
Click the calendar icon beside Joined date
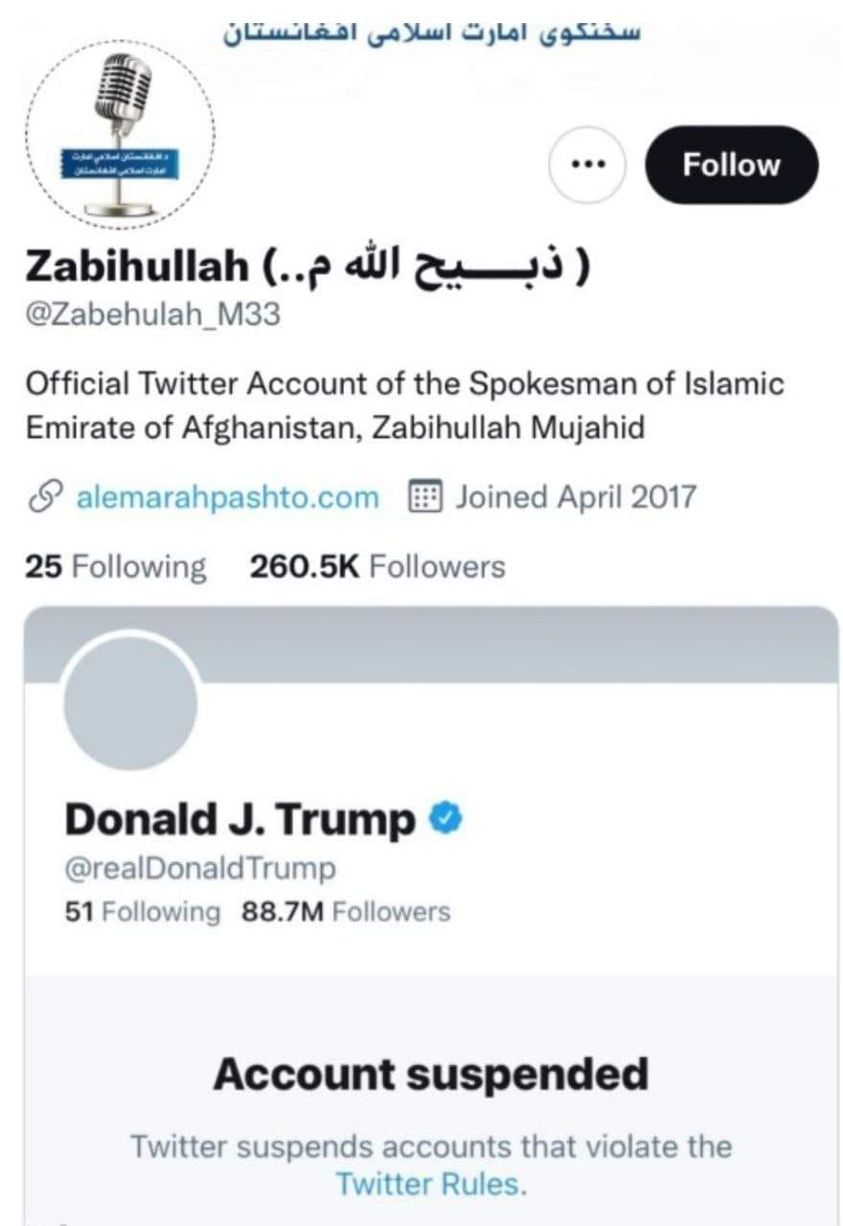pyautogui.click(x=427, y=497)
